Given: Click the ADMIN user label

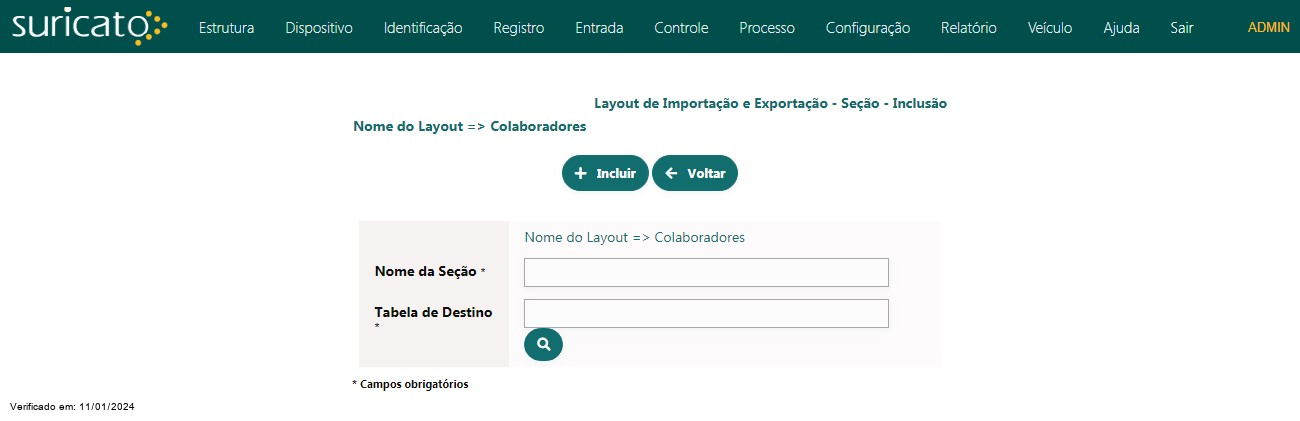Looking at the screenshot, I should 1269,28.
